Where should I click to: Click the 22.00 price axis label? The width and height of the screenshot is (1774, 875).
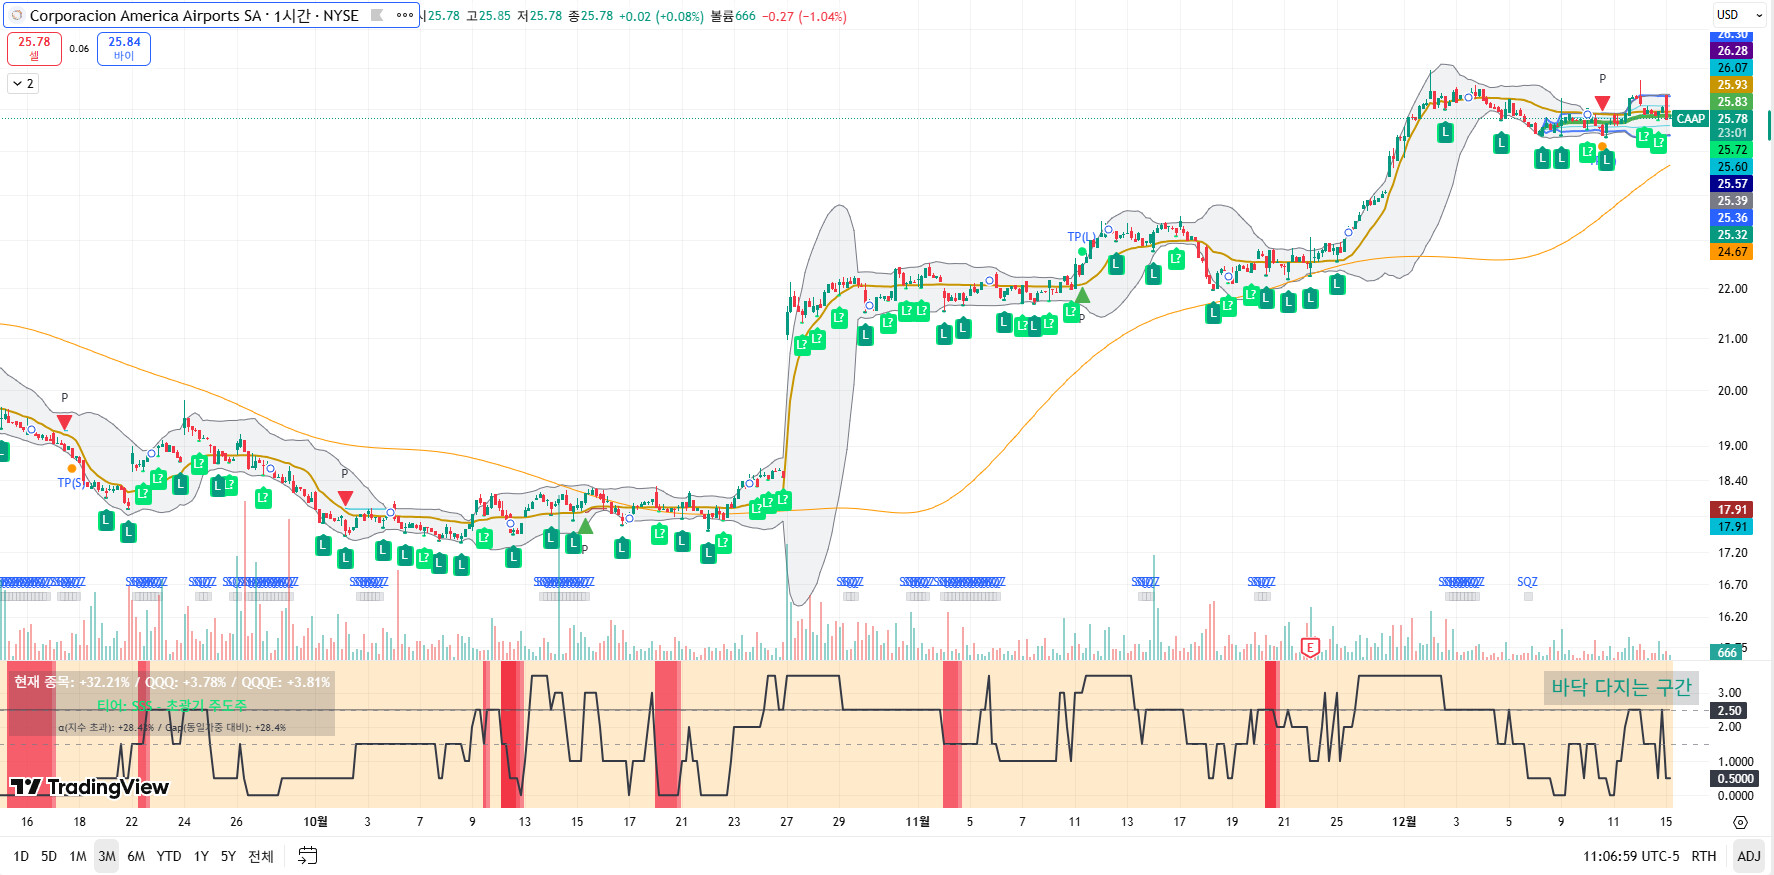1732,289
